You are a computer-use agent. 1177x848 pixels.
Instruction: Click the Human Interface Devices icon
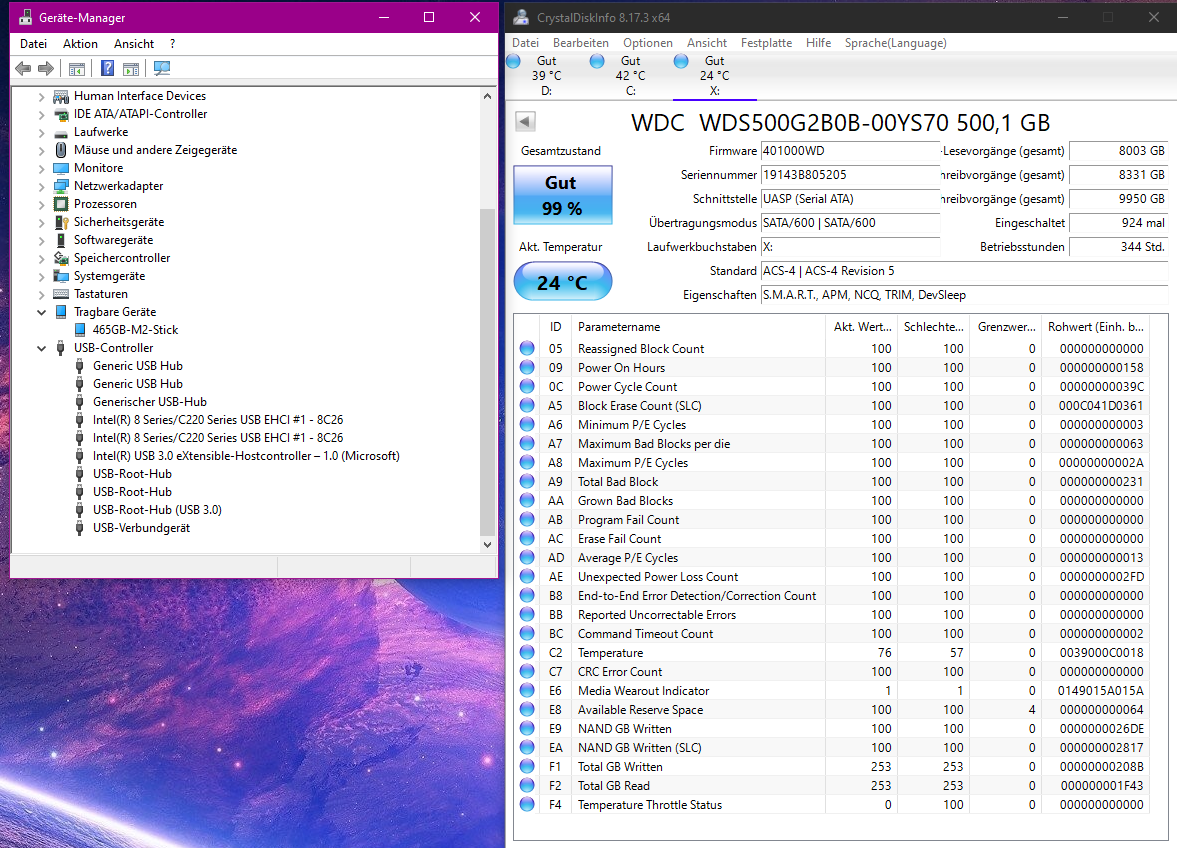point(61,96)
